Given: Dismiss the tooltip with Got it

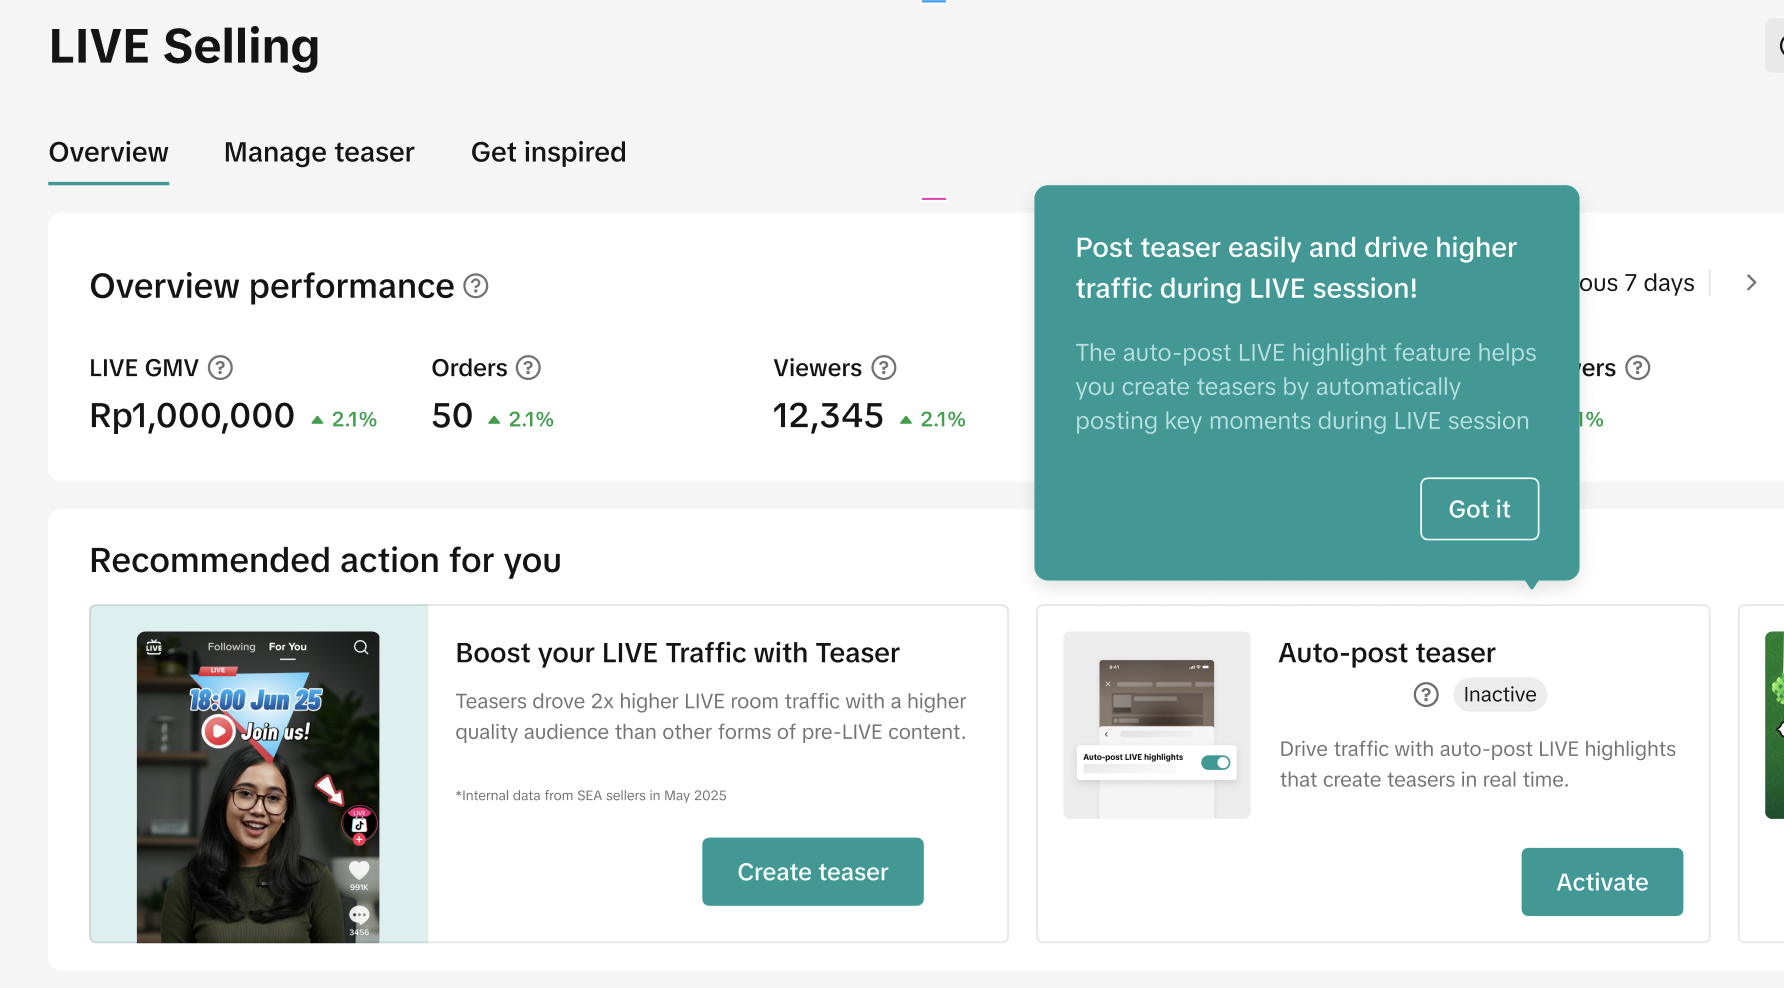Looking at the screenshot, I should (1479, 509).
